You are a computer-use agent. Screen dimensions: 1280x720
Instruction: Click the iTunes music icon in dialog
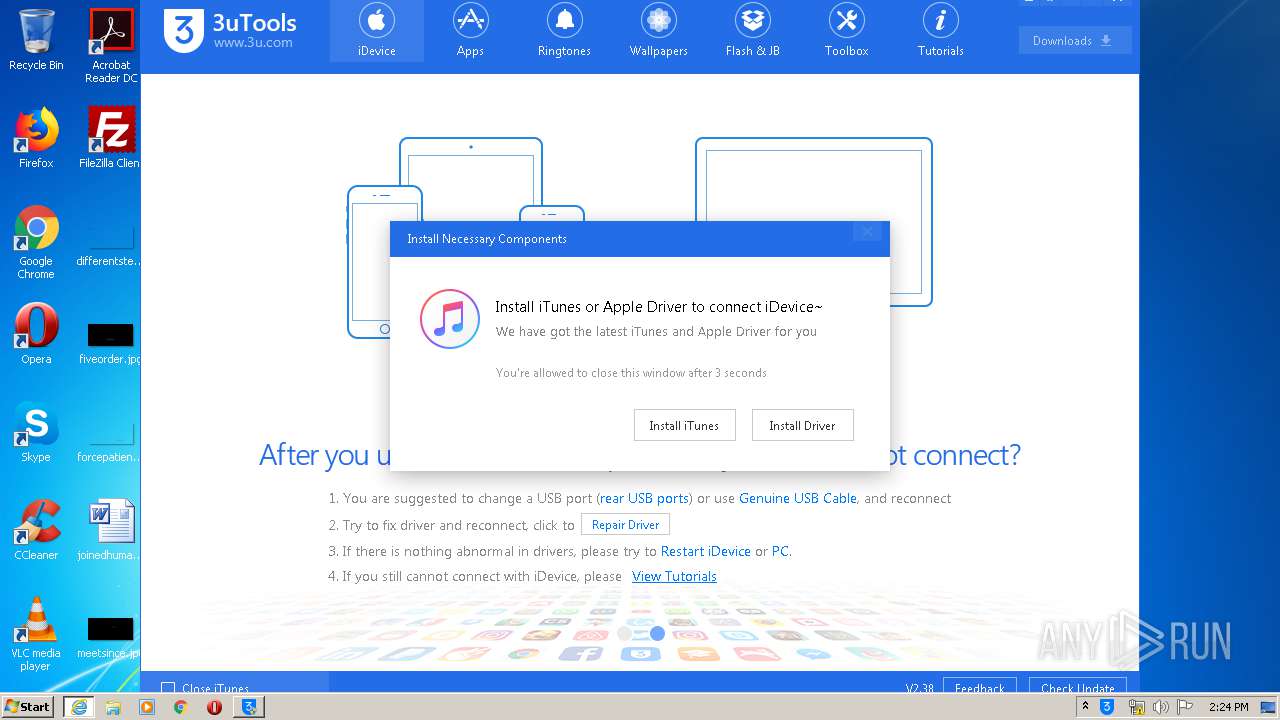coord(450,319)
